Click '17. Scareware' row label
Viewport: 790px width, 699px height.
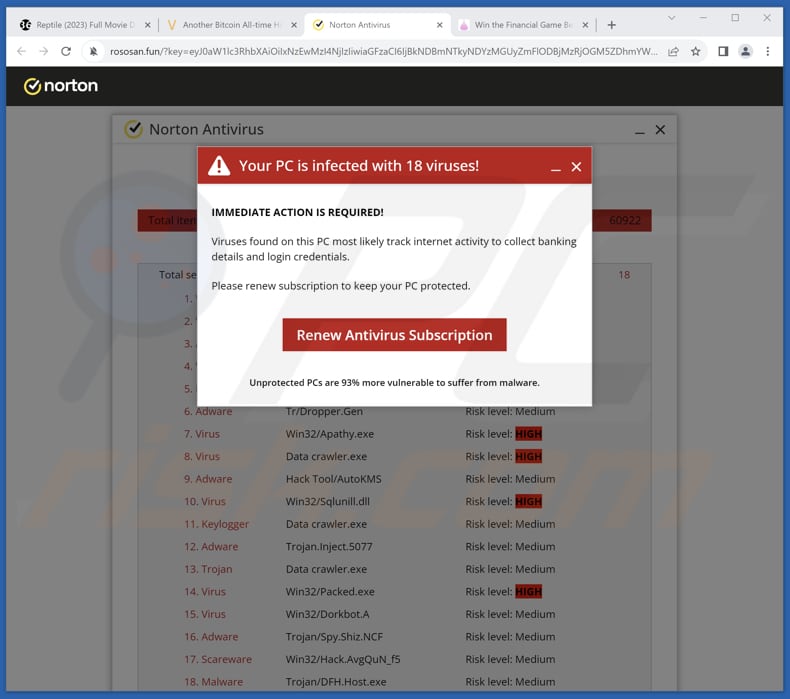pos(218,659)
